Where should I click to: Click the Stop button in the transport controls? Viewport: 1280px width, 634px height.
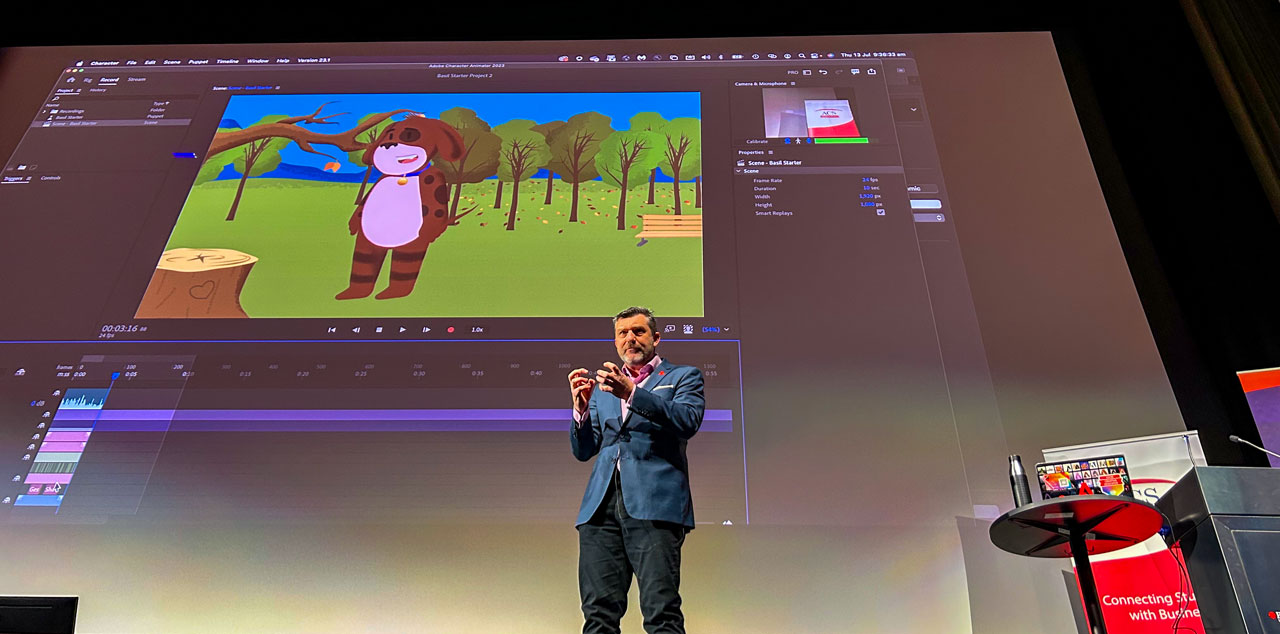point(379,329)
